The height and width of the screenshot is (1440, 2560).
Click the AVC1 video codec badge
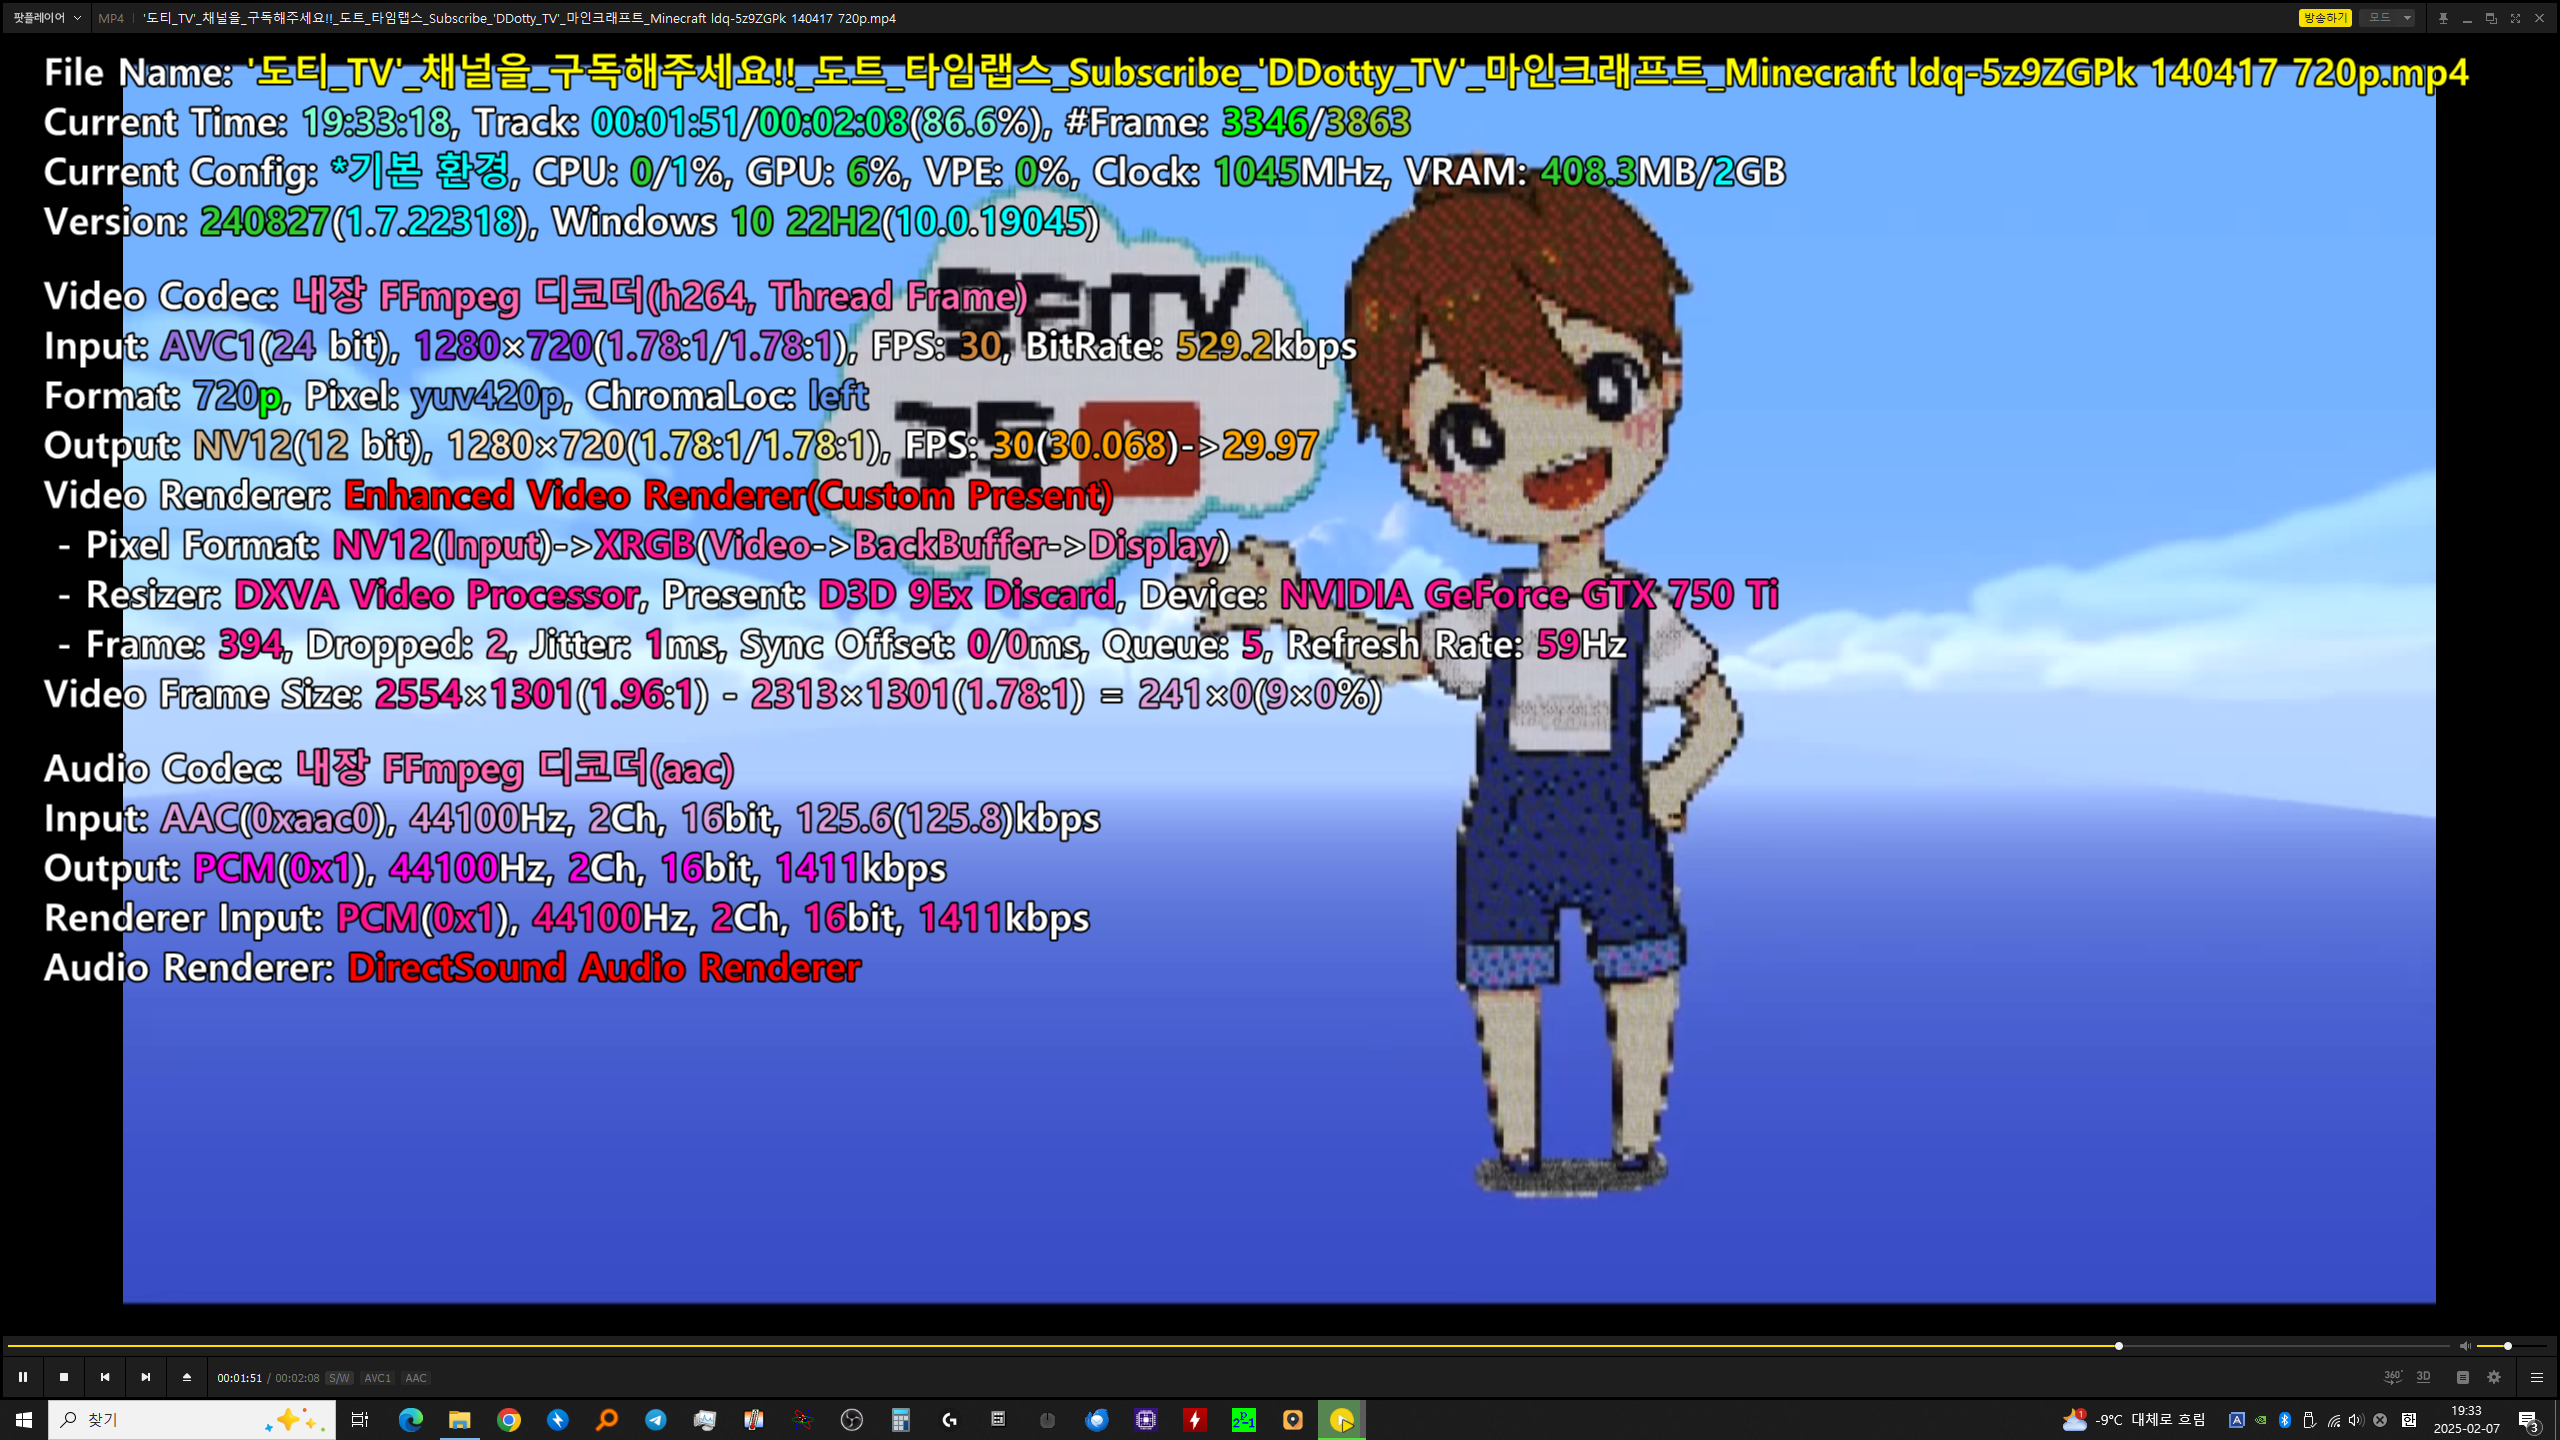[x=377, y=1378]
